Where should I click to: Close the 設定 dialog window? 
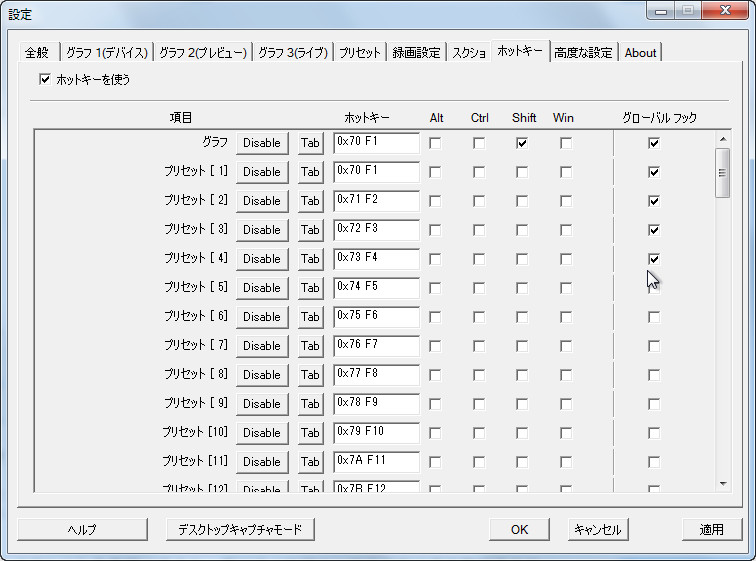(725, 11)
